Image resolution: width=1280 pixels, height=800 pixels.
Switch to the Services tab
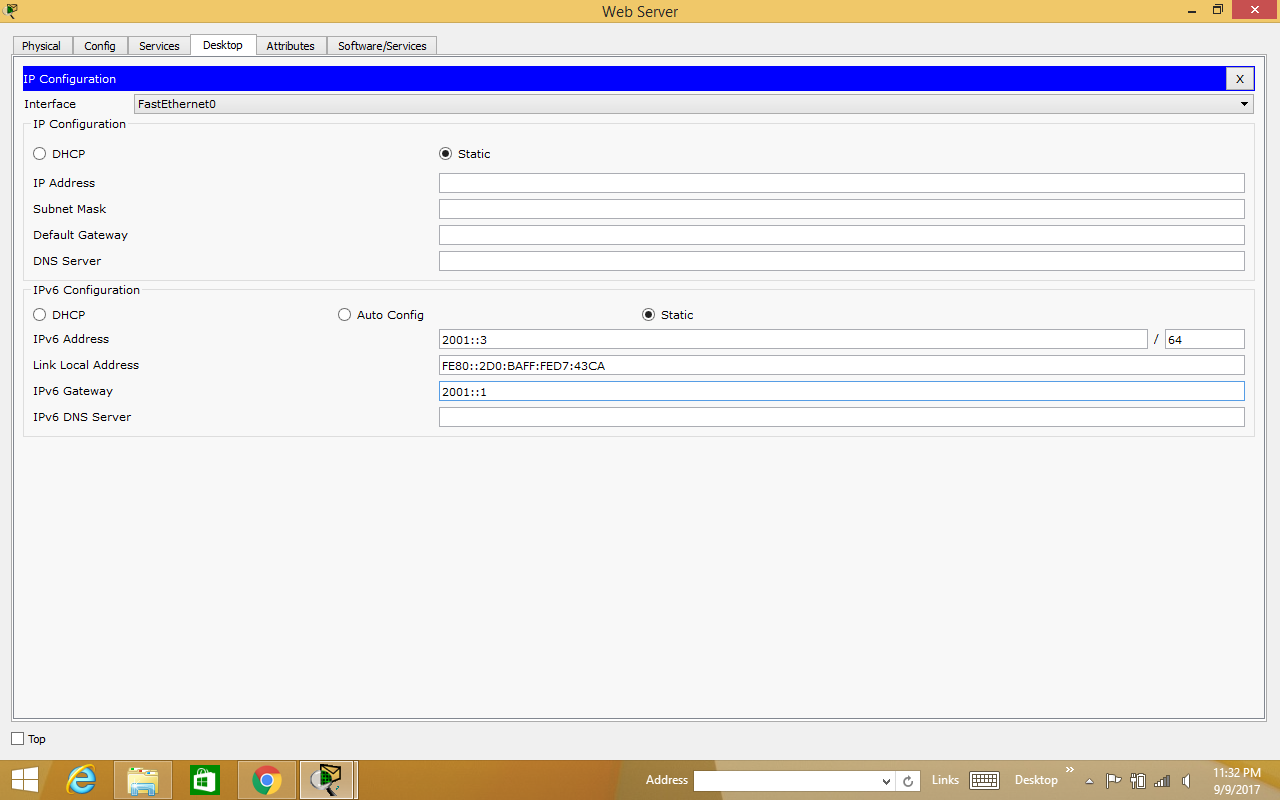pos(159,45)
